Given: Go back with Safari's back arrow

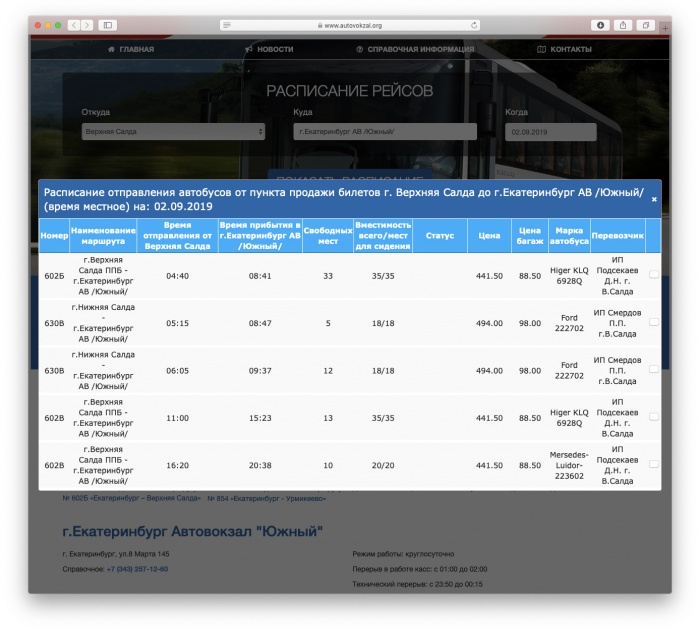Looking at the screenshot, I should (74, 25).
